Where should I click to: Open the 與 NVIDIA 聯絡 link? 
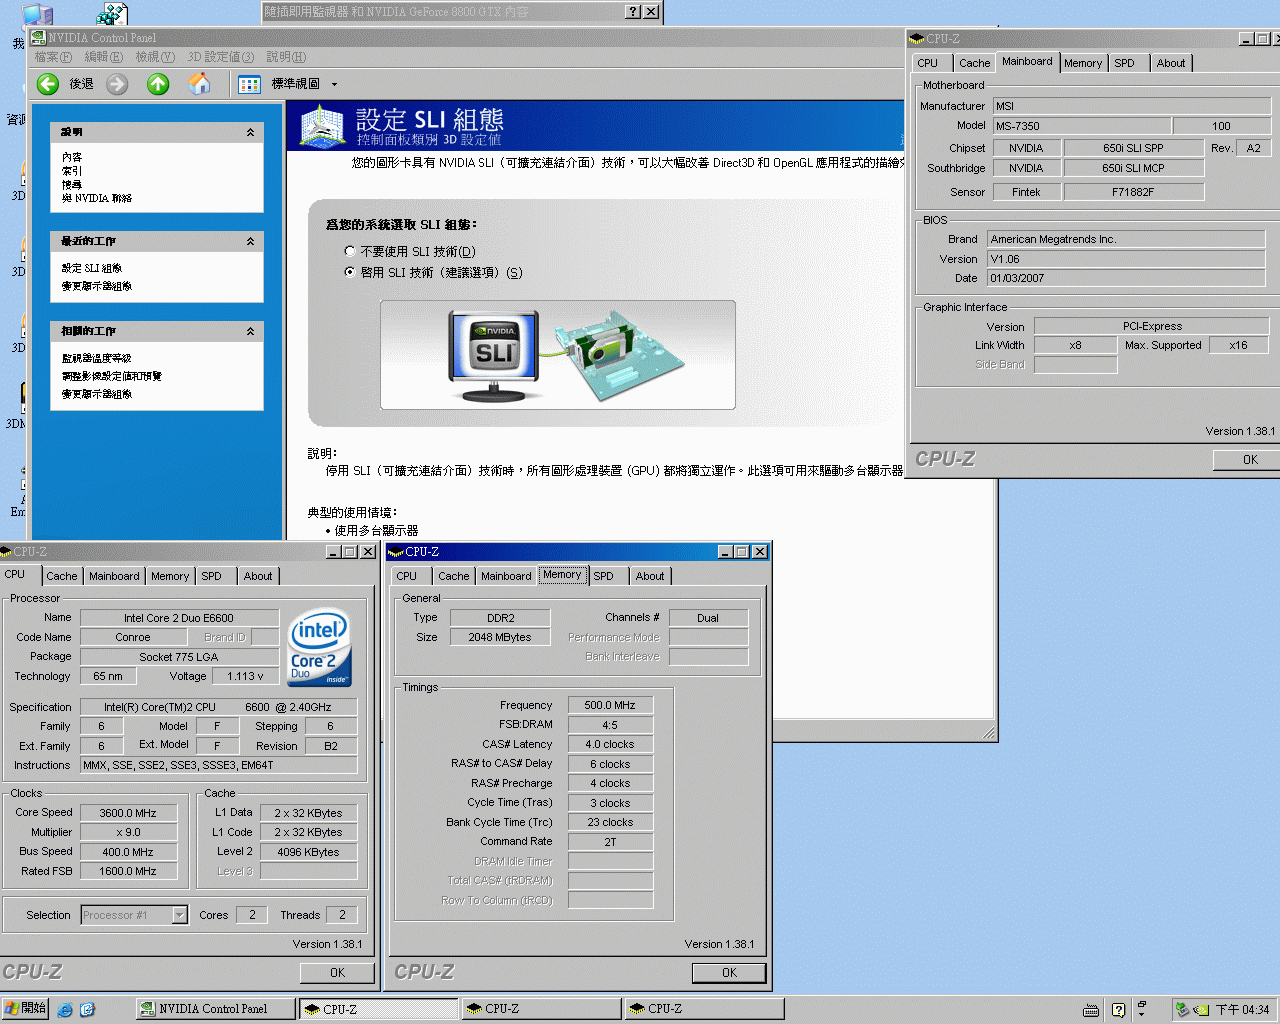click(97, 198)
